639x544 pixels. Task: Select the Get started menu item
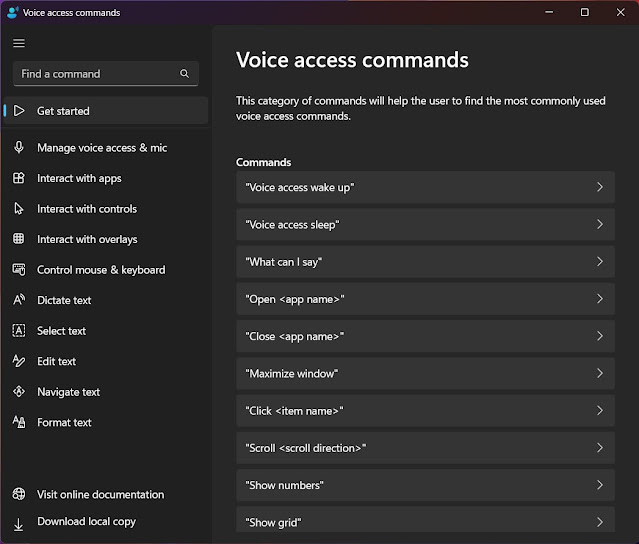[x=63, y=111]
